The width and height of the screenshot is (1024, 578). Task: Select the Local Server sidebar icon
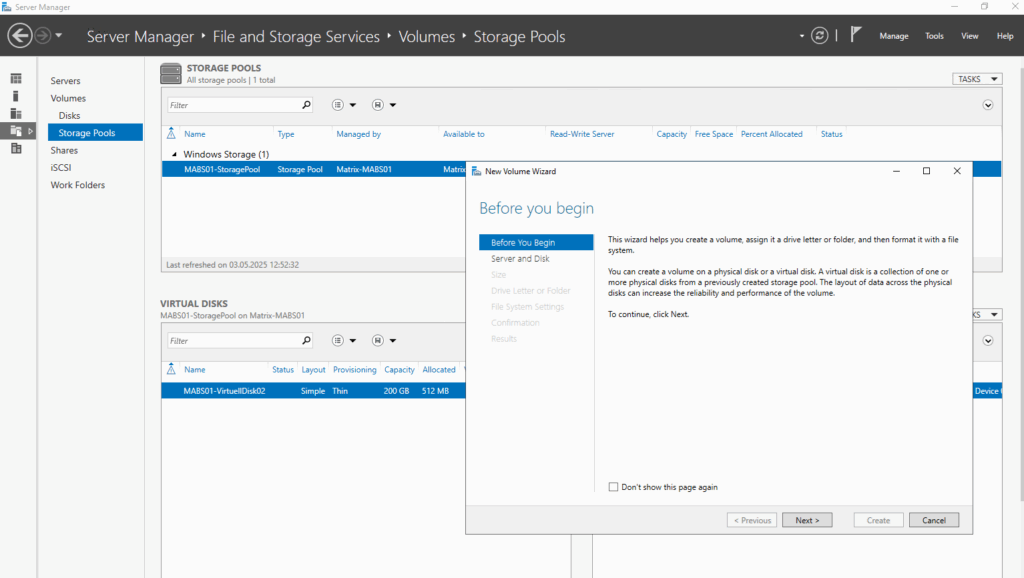coord(16,96)
